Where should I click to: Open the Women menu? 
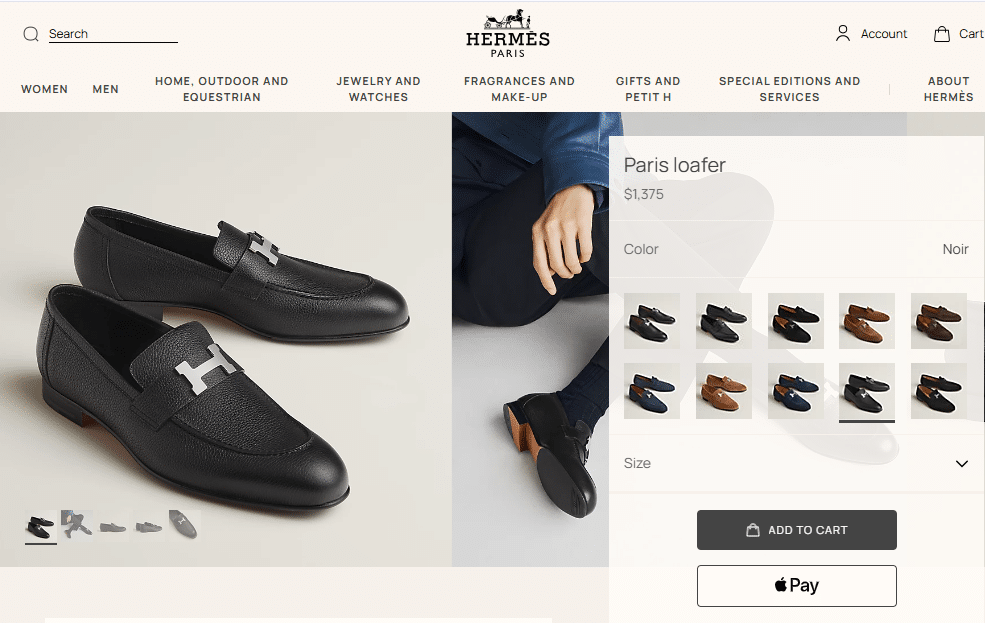(44, 89)
